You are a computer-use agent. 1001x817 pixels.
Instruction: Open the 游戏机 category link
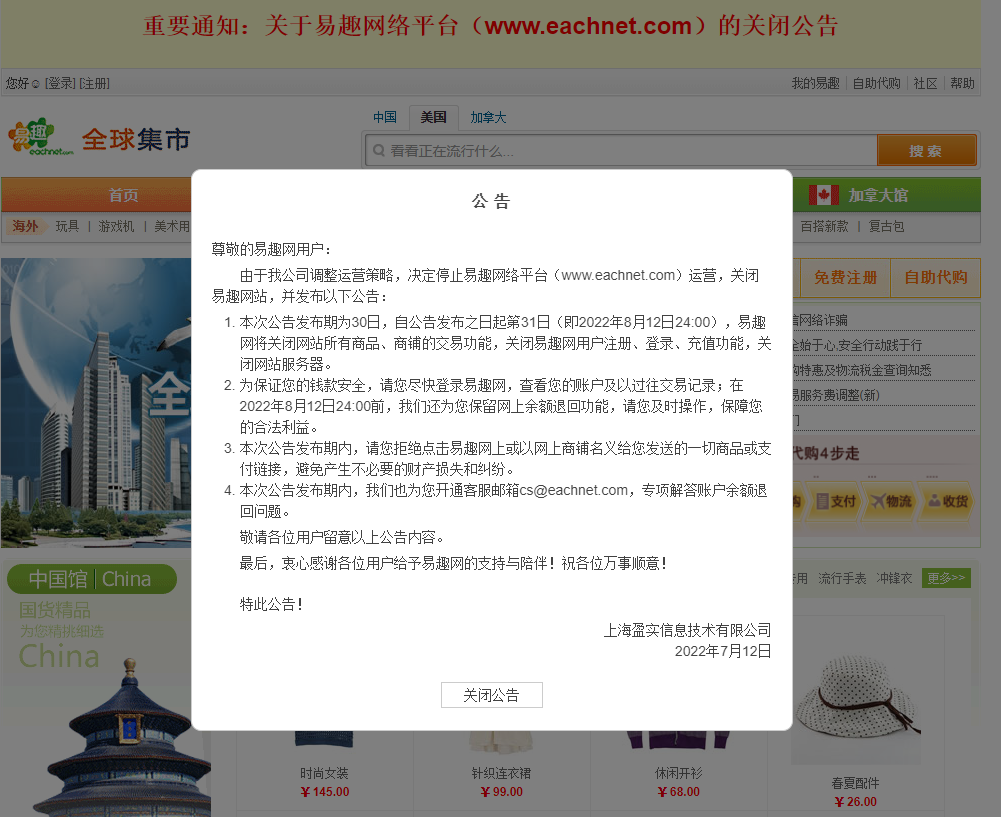[116, 226]
